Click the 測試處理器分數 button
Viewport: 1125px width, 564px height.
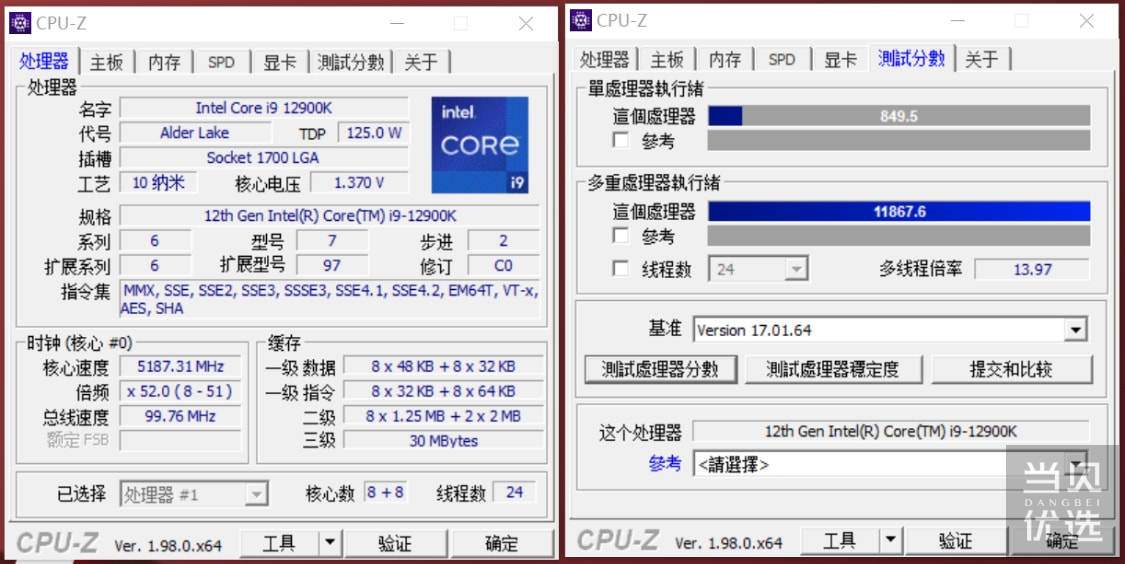pyautogui.click(x=660, y=370)
